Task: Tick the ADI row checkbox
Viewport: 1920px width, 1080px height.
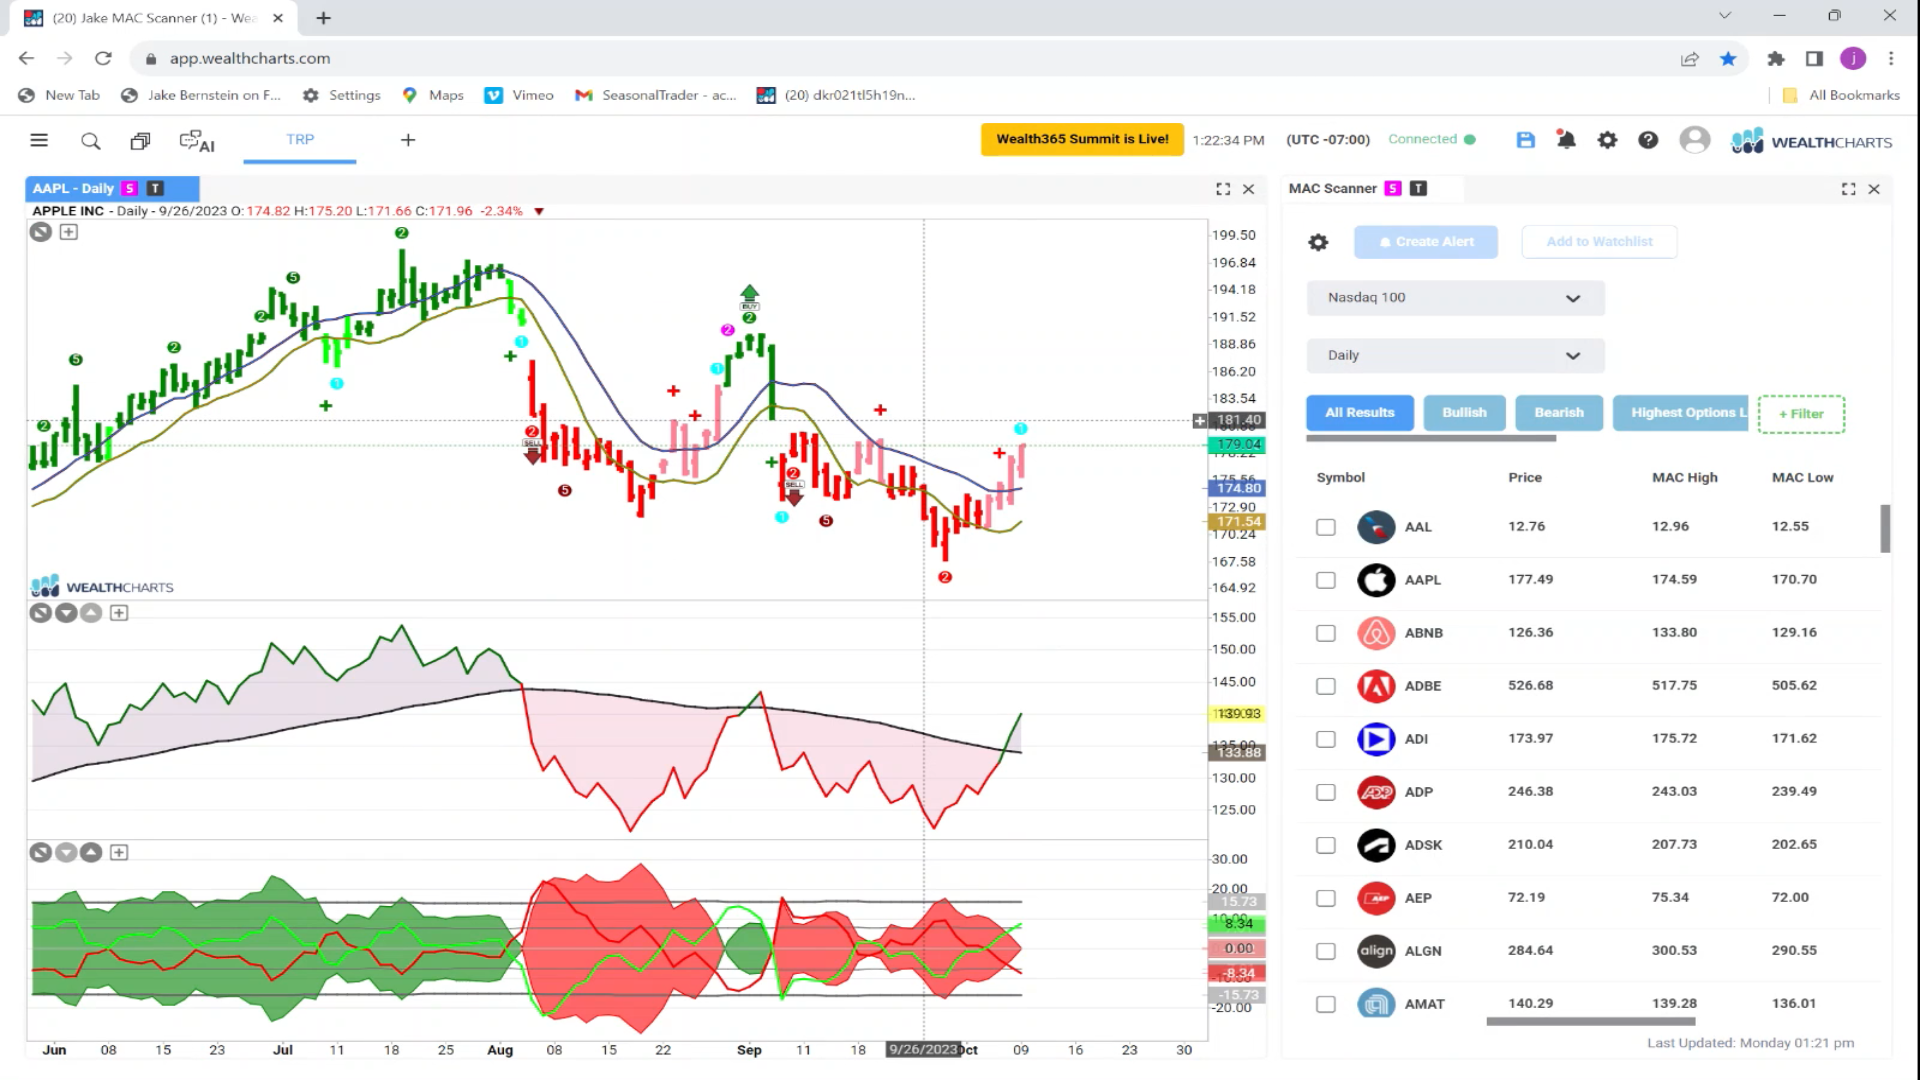Action: (1326, 739)
